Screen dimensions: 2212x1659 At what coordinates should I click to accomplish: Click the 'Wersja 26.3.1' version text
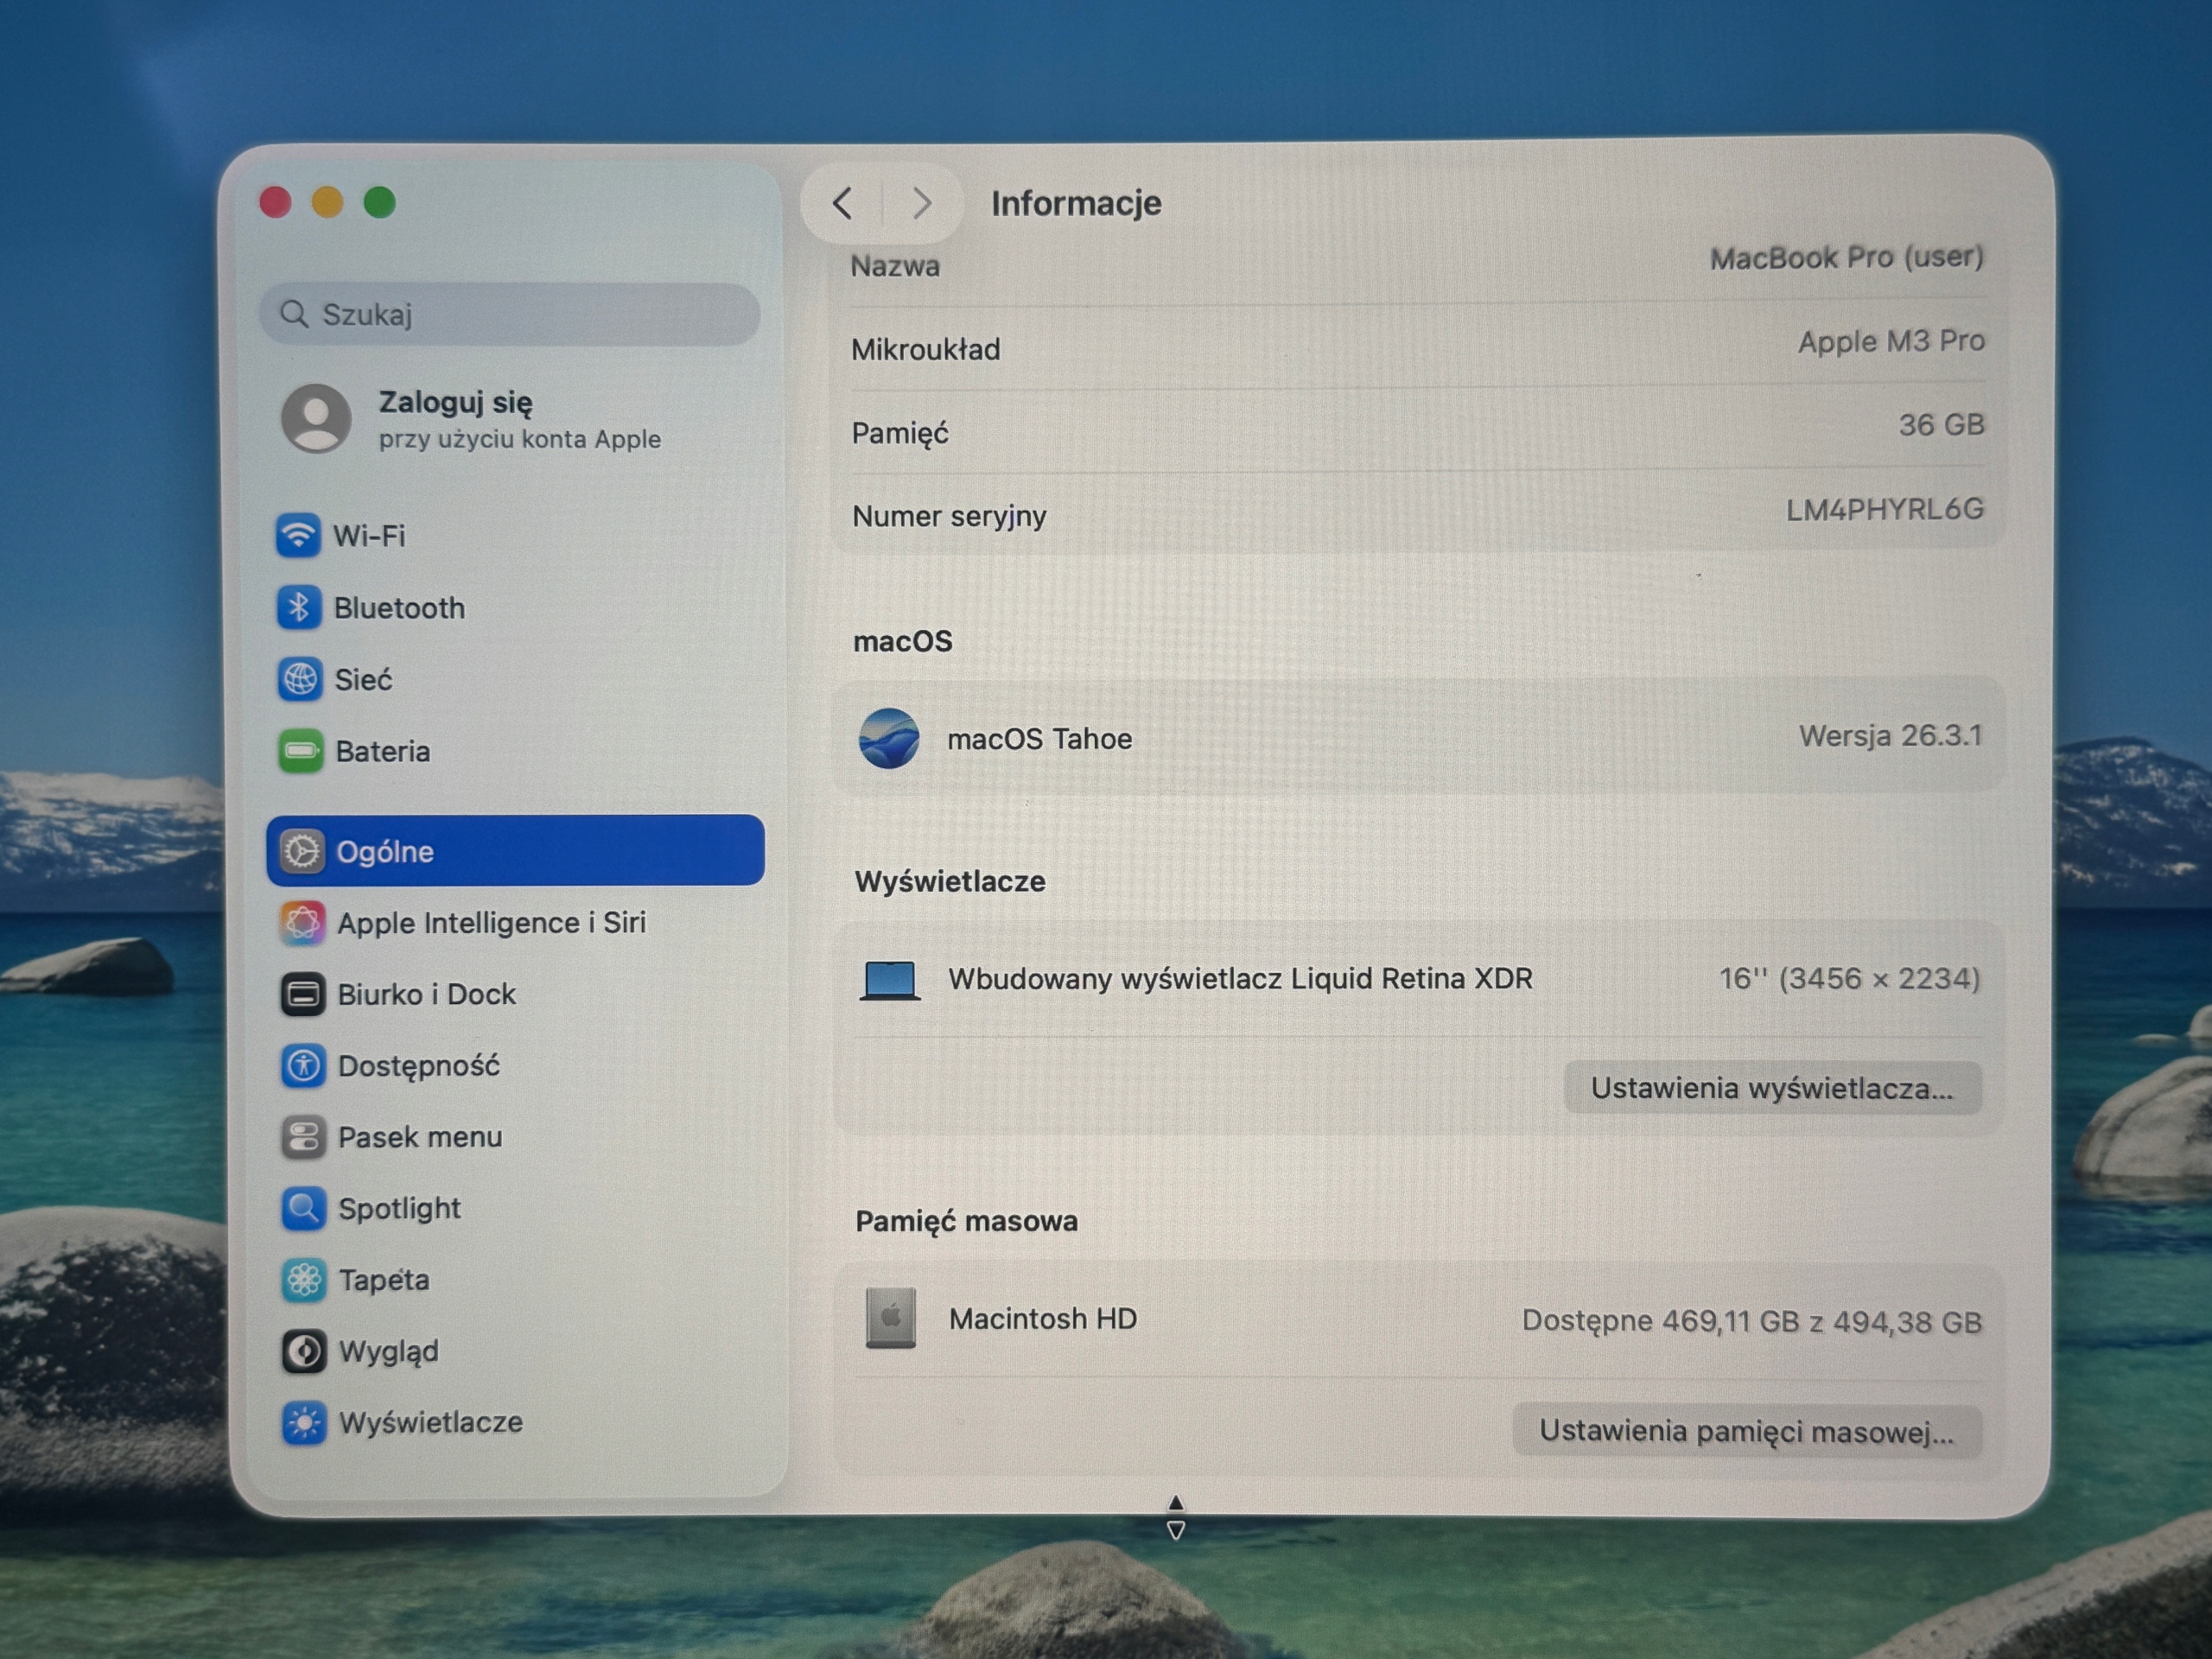(1890, 736)
